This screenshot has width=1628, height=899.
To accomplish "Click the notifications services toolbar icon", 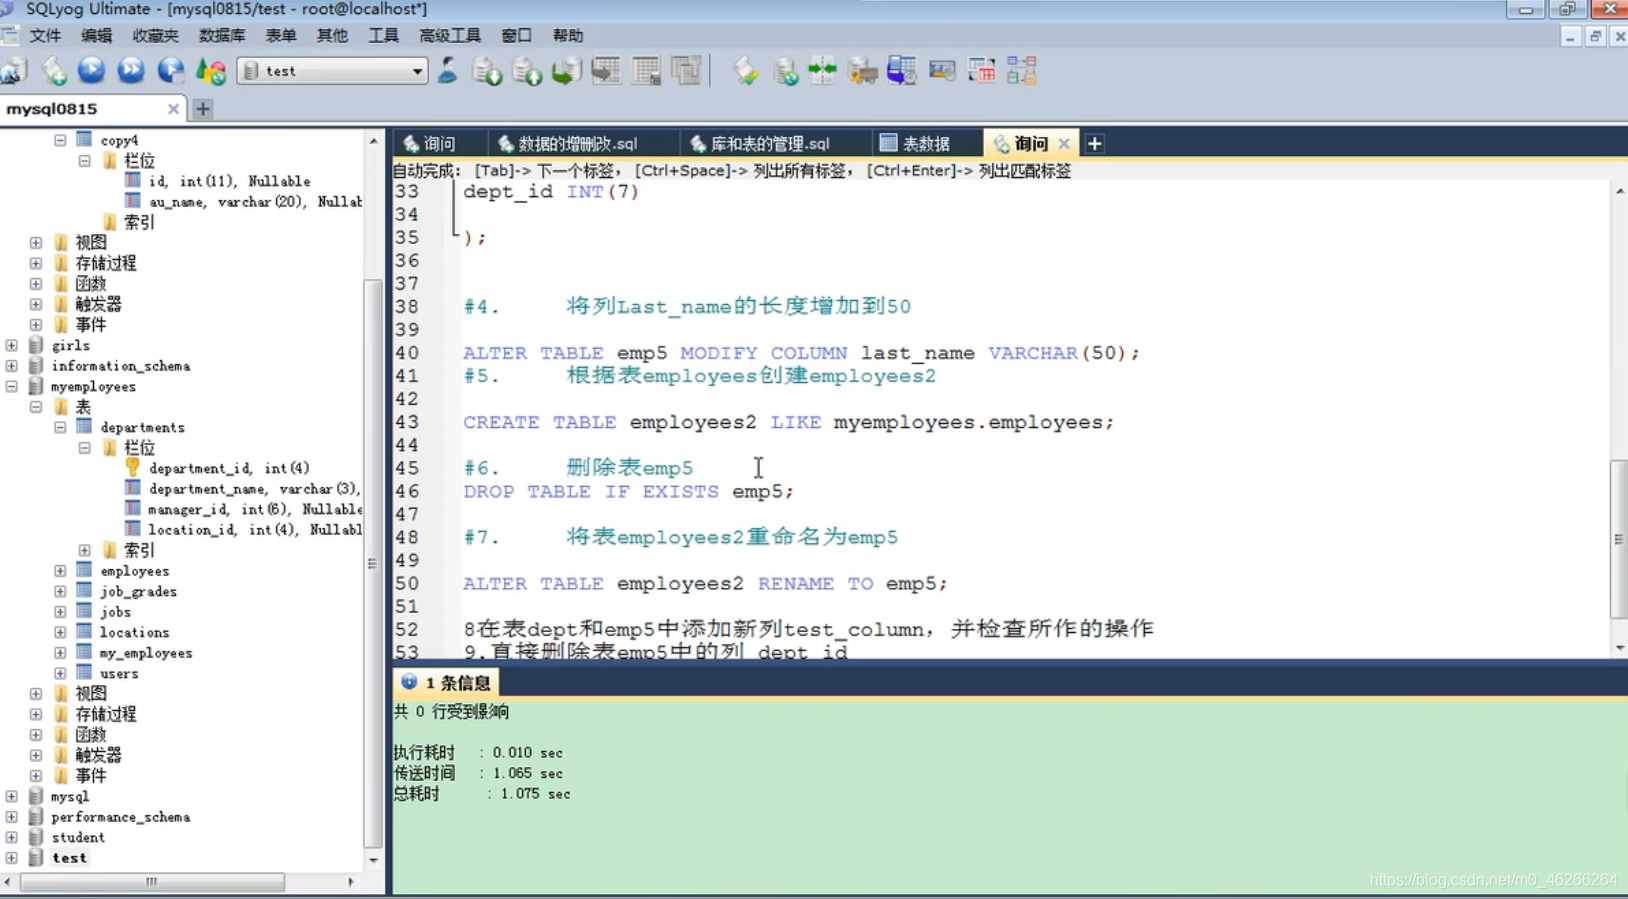I will pyautogui.click(x=942, y=71).
